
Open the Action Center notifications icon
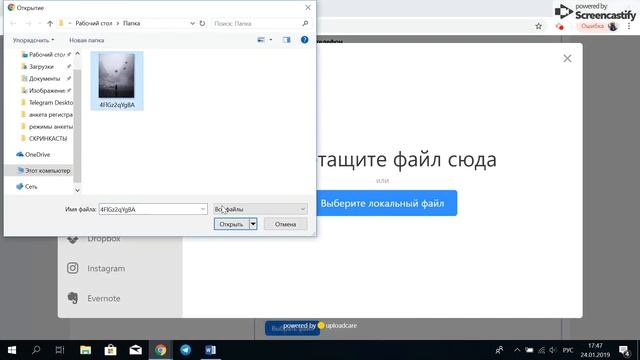(624, 350)
